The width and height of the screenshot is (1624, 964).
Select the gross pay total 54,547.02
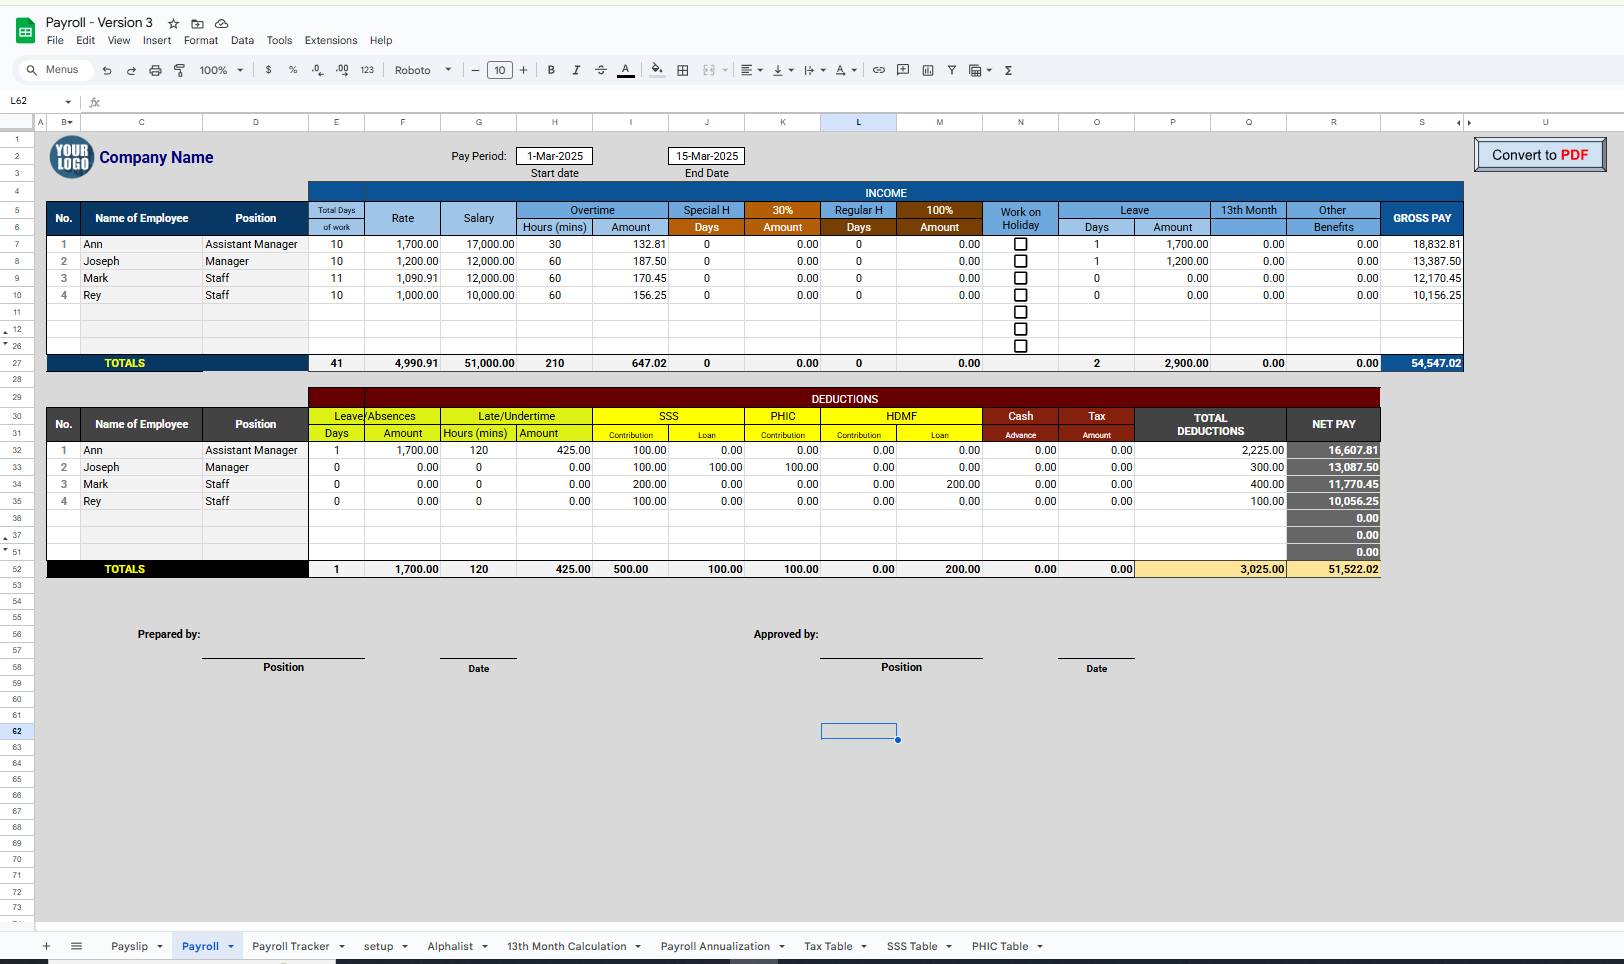[1422, 363]
